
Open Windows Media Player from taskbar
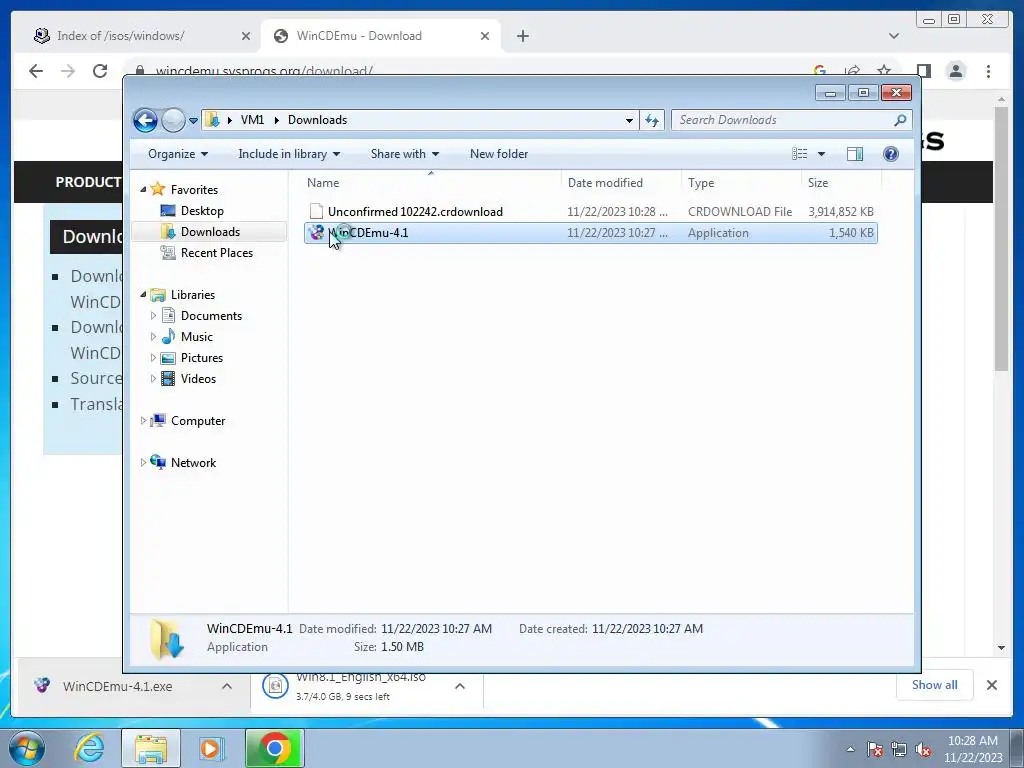click(x=210, y=748)
